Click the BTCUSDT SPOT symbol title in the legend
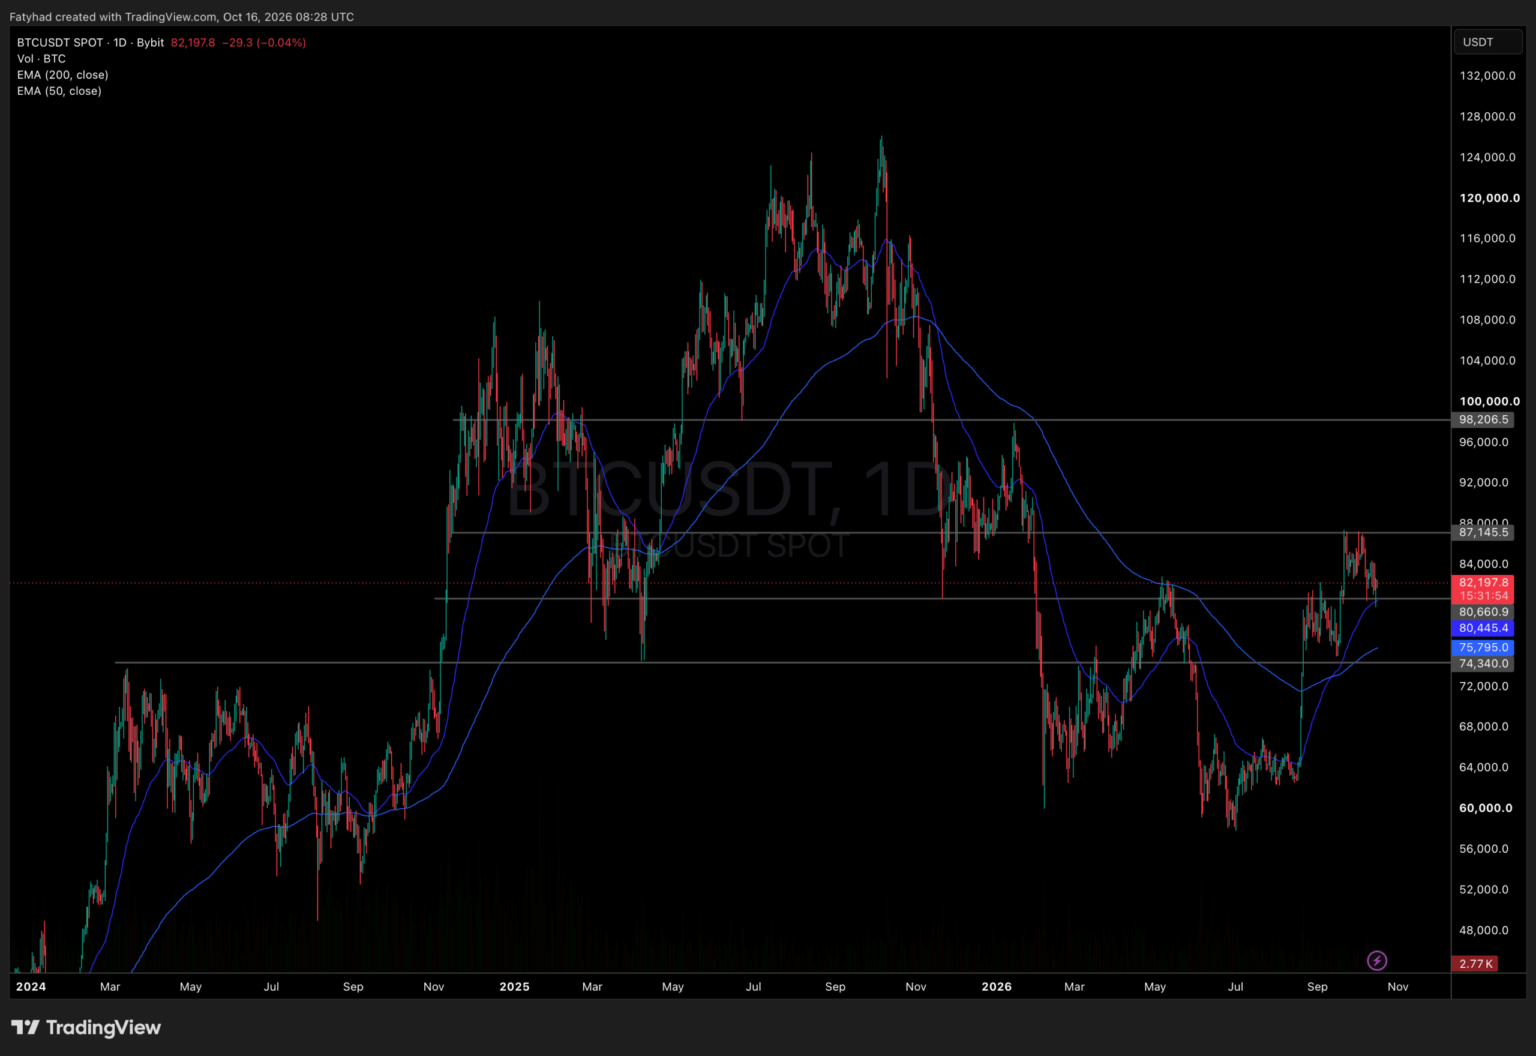The image size is (1536, 1056). coord(60,43)
